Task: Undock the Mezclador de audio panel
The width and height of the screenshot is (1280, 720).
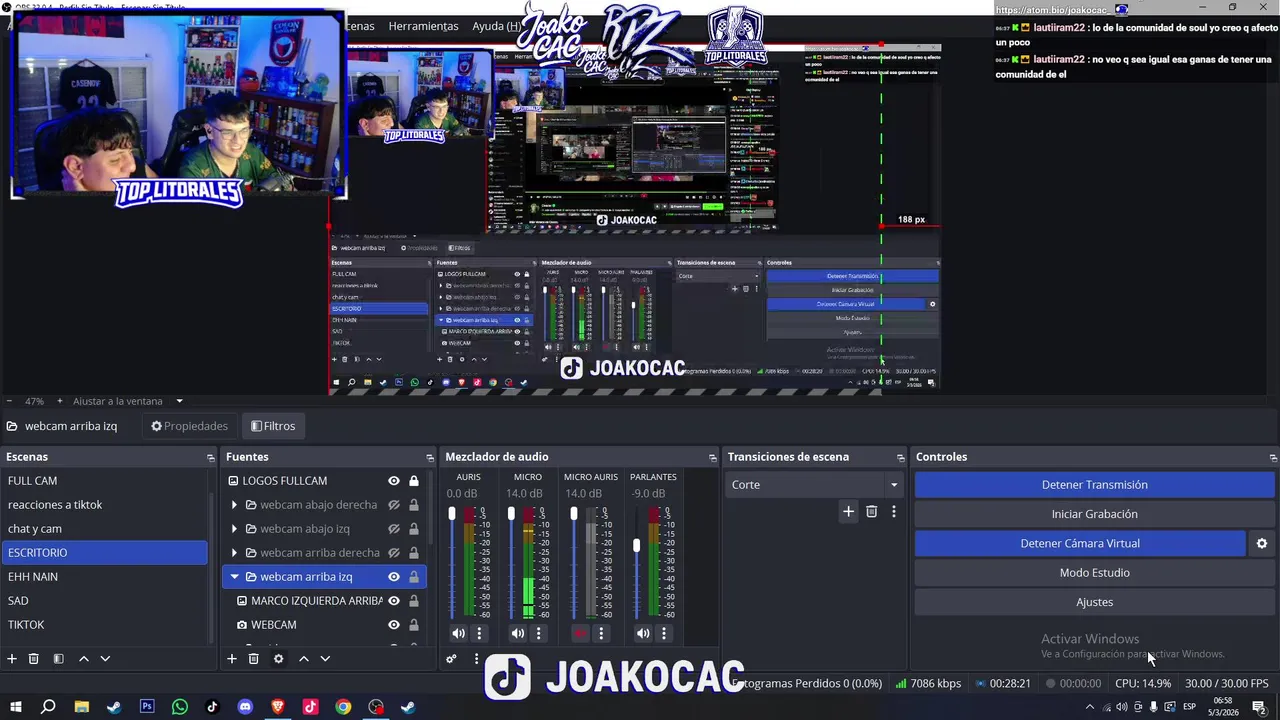Action: coord(713,457)
